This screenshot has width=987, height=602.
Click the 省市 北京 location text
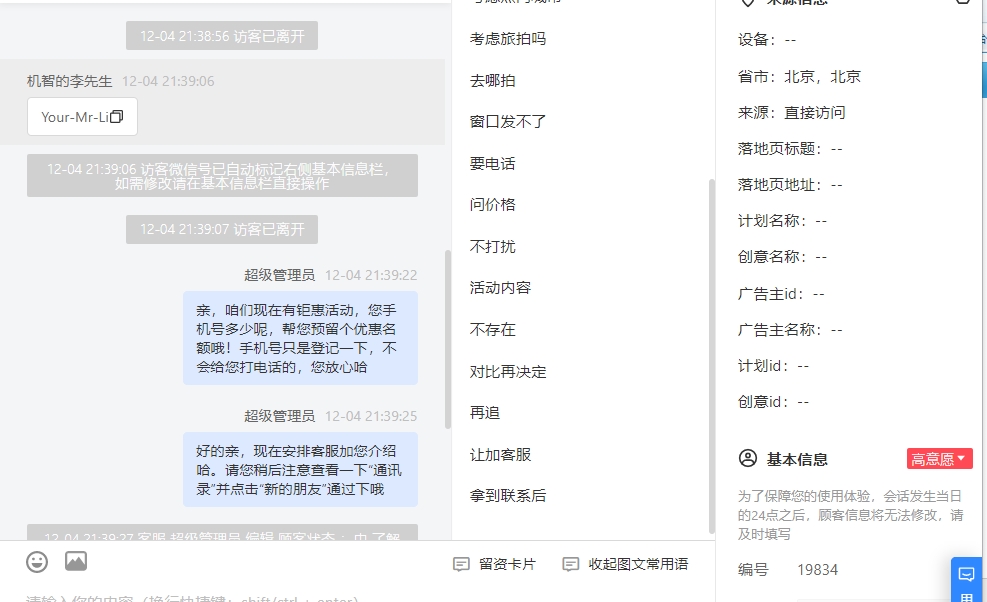pyautogui.click(x=799, y=77)
